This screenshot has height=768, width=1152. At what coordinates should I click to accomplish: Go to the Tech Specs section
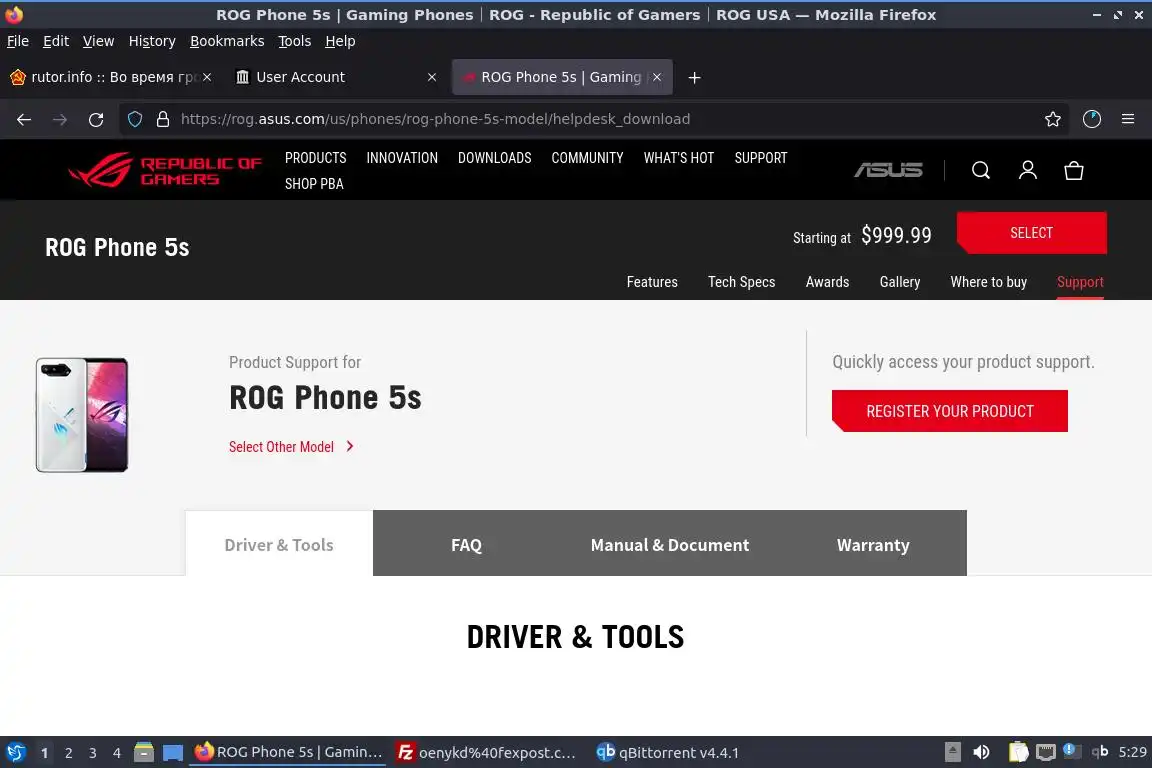[x=741, y=282]
